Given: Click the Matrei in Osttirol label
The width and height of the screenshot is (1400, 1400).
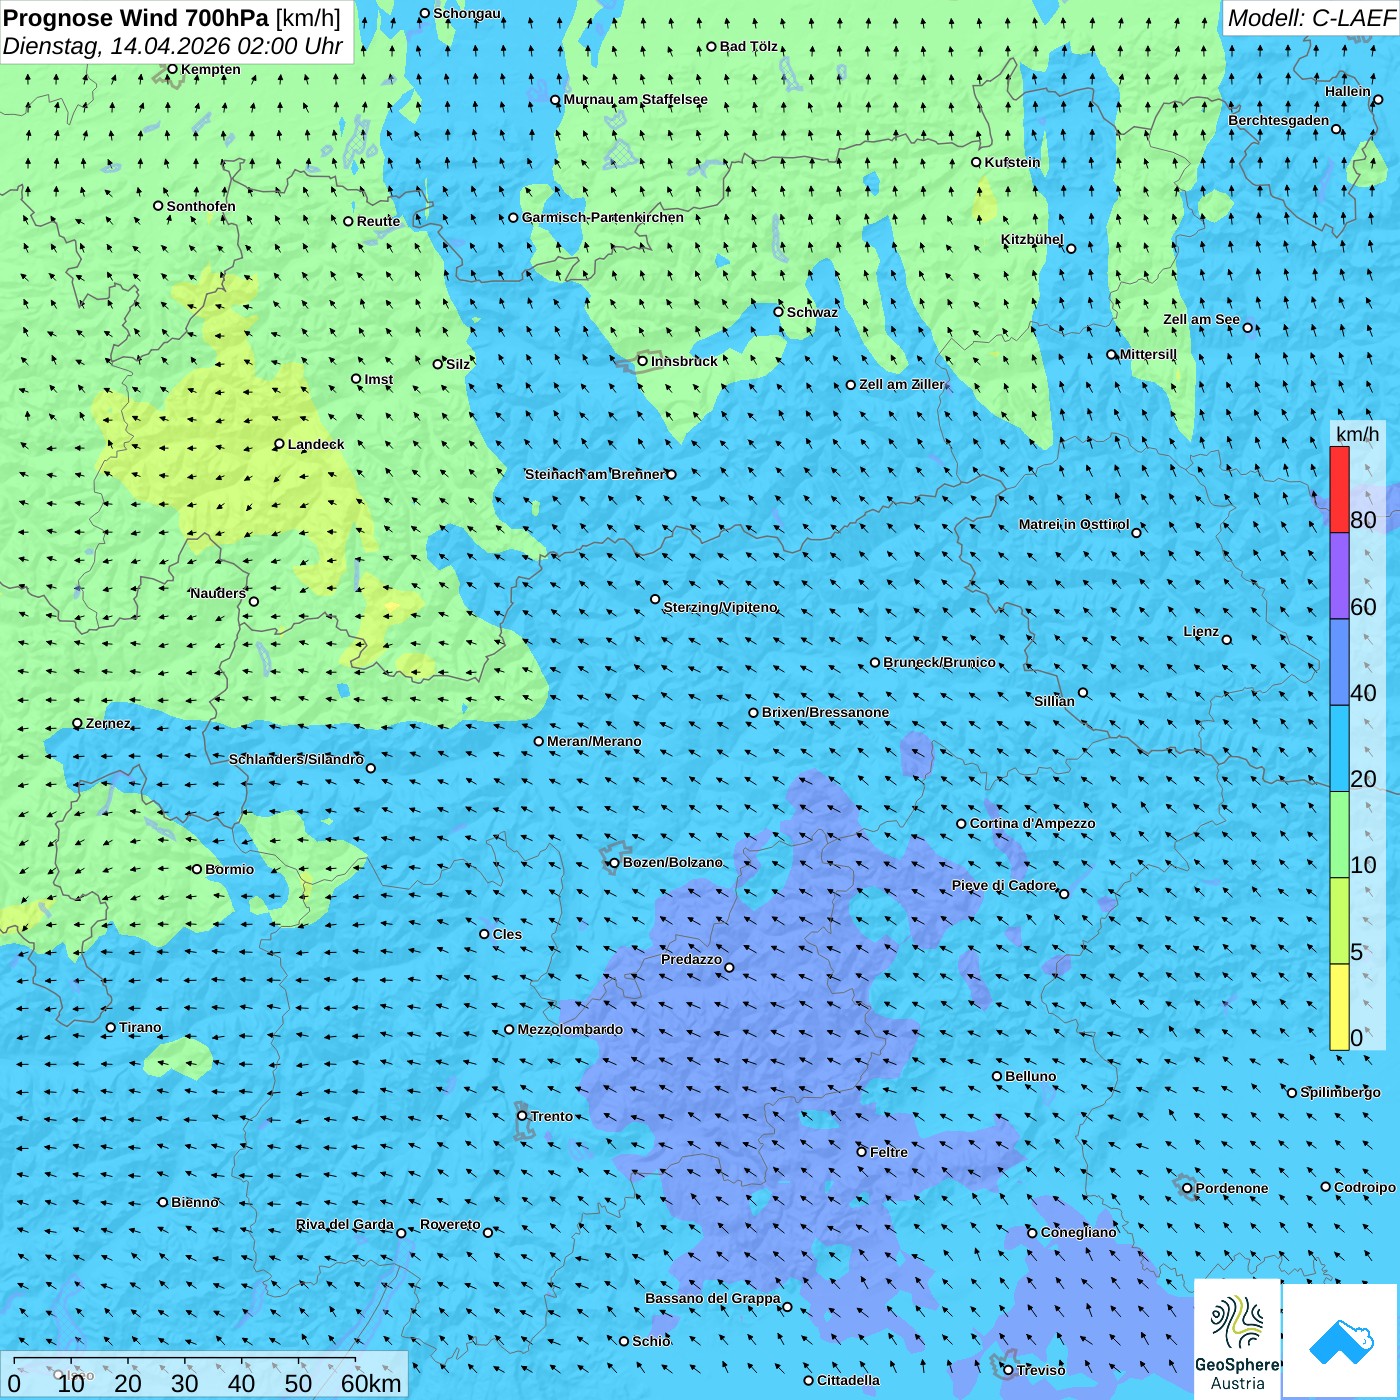Looking at the screenshot, I should 1074,524.
